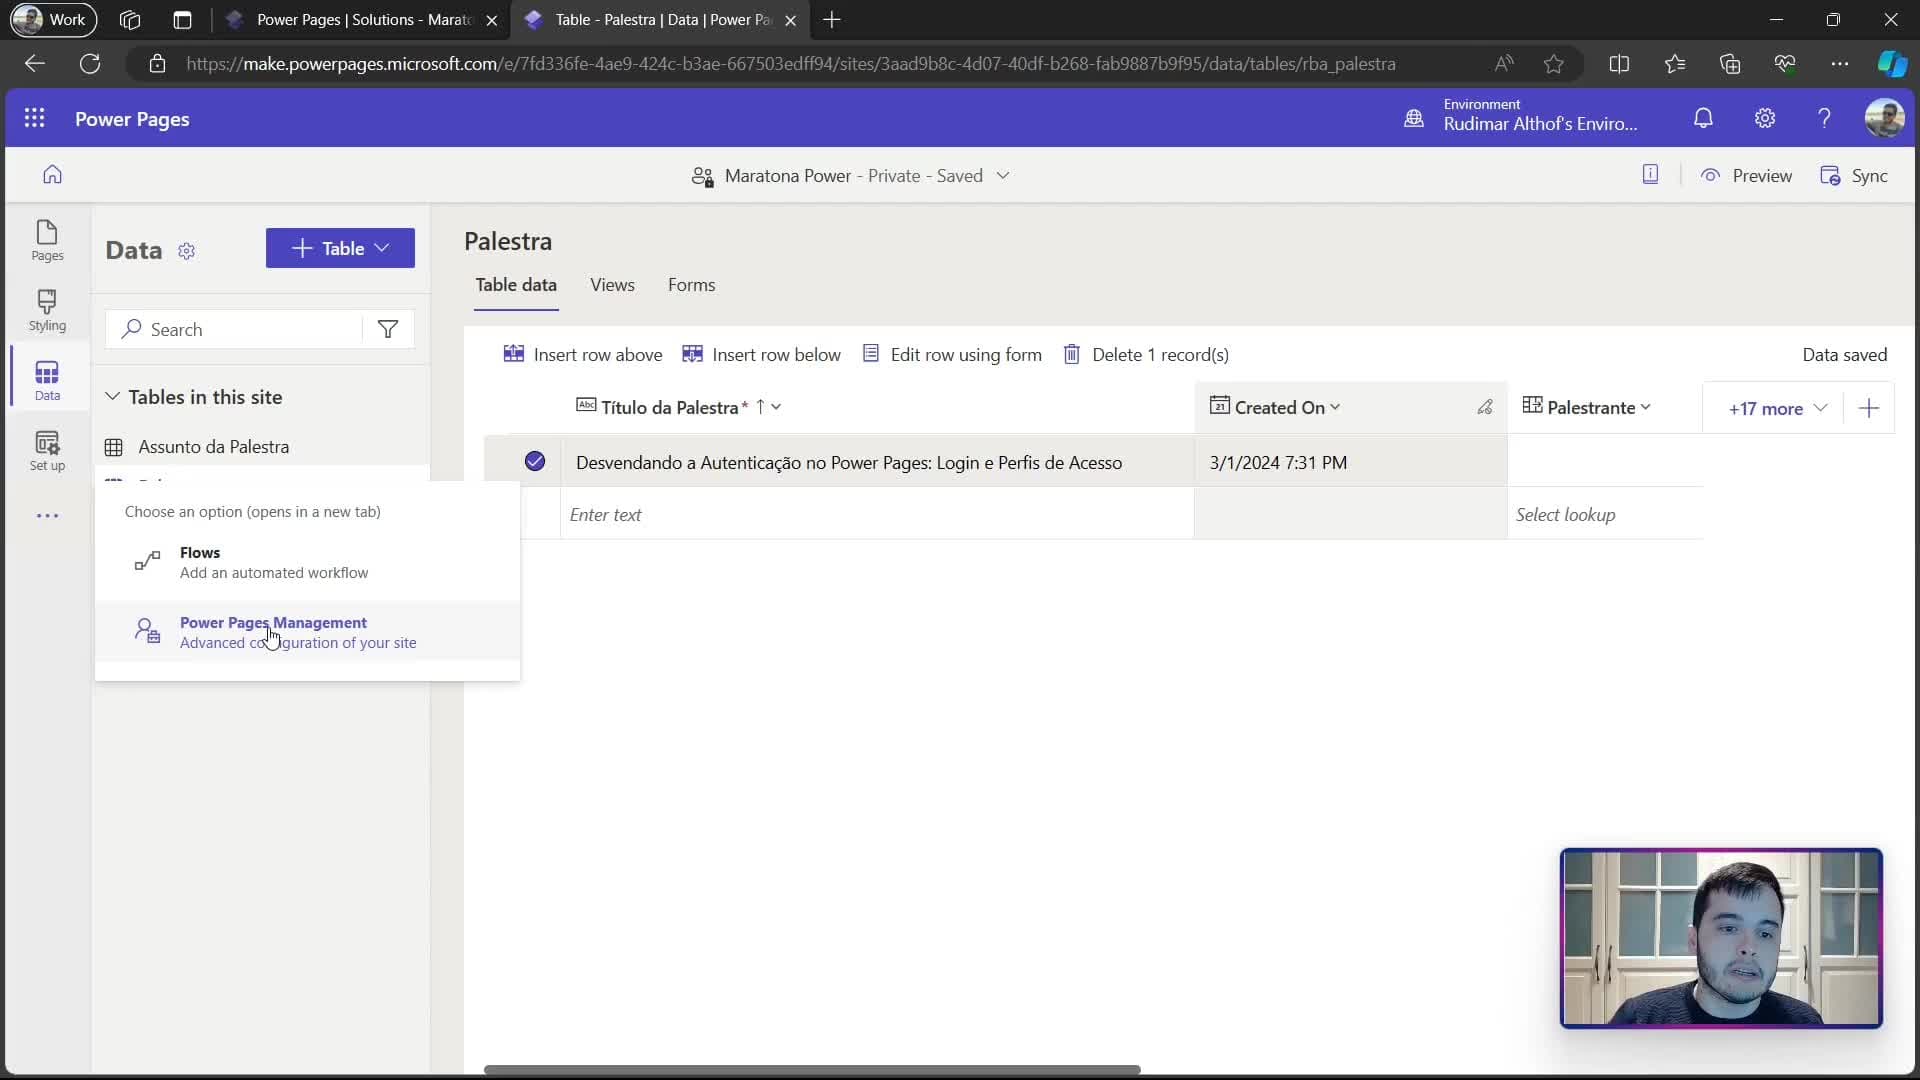Viewport: 1920px width, 1080px height.
Task: Open Created On column menu
Action: (1335, 407)
